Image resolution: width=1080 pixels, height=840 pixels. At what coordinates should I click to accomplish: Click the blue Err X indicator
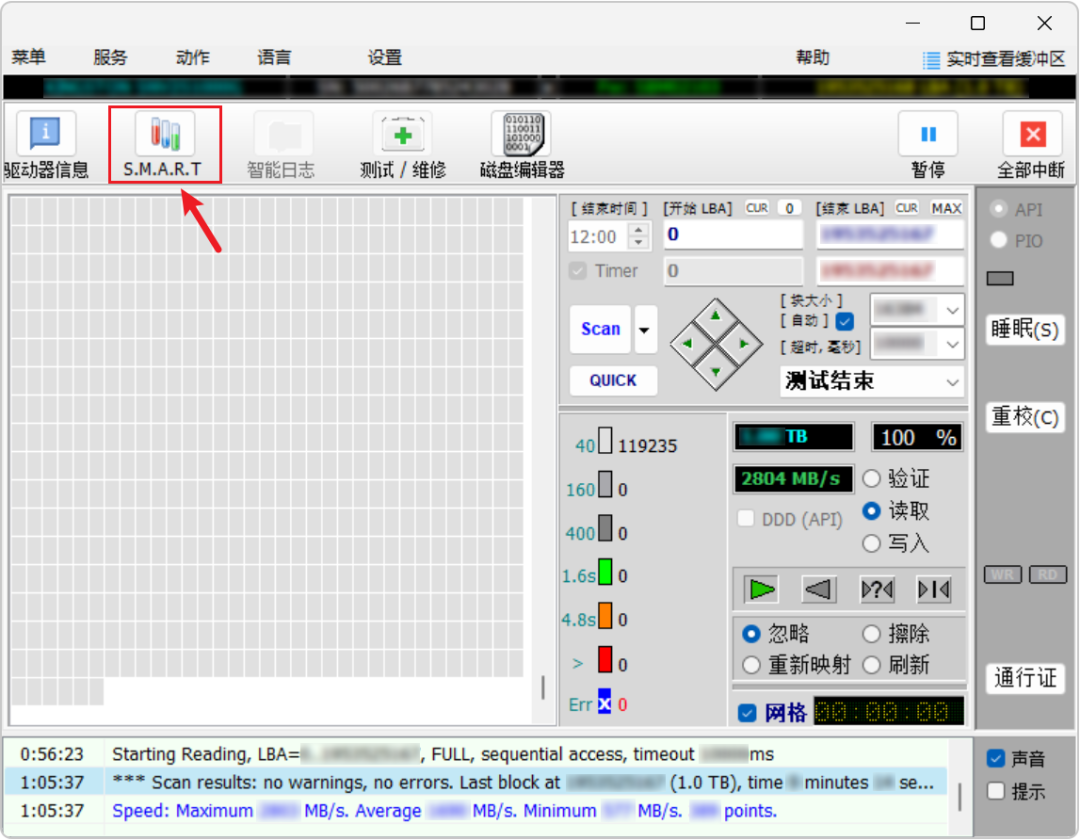(x=604, y=702)
